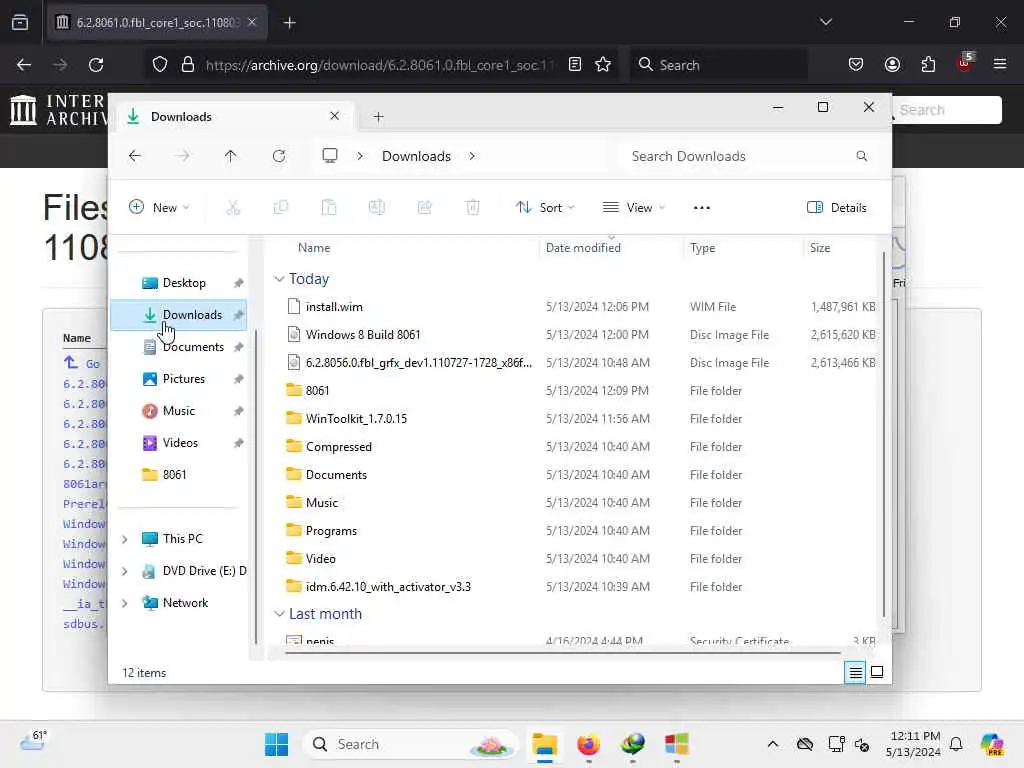Viewport: 1024px width, 768px height.
Task: Open the notification bell in system tray
Action: pyautogui.click(x=956, y=744)
